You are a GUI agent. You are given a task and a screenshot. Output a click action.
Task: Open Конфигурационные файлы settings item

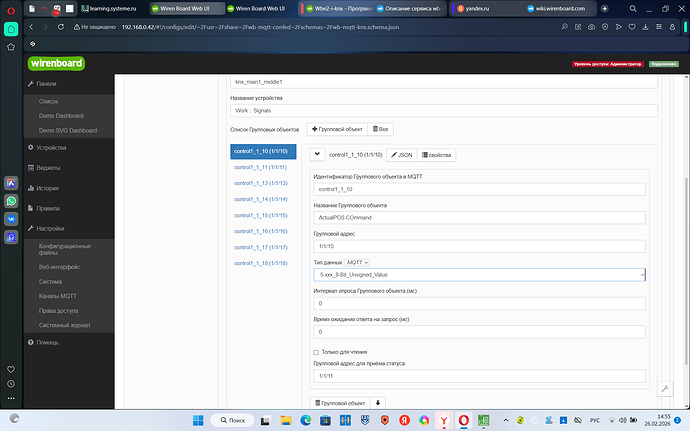pyautogui.click(x=65, y=249)
